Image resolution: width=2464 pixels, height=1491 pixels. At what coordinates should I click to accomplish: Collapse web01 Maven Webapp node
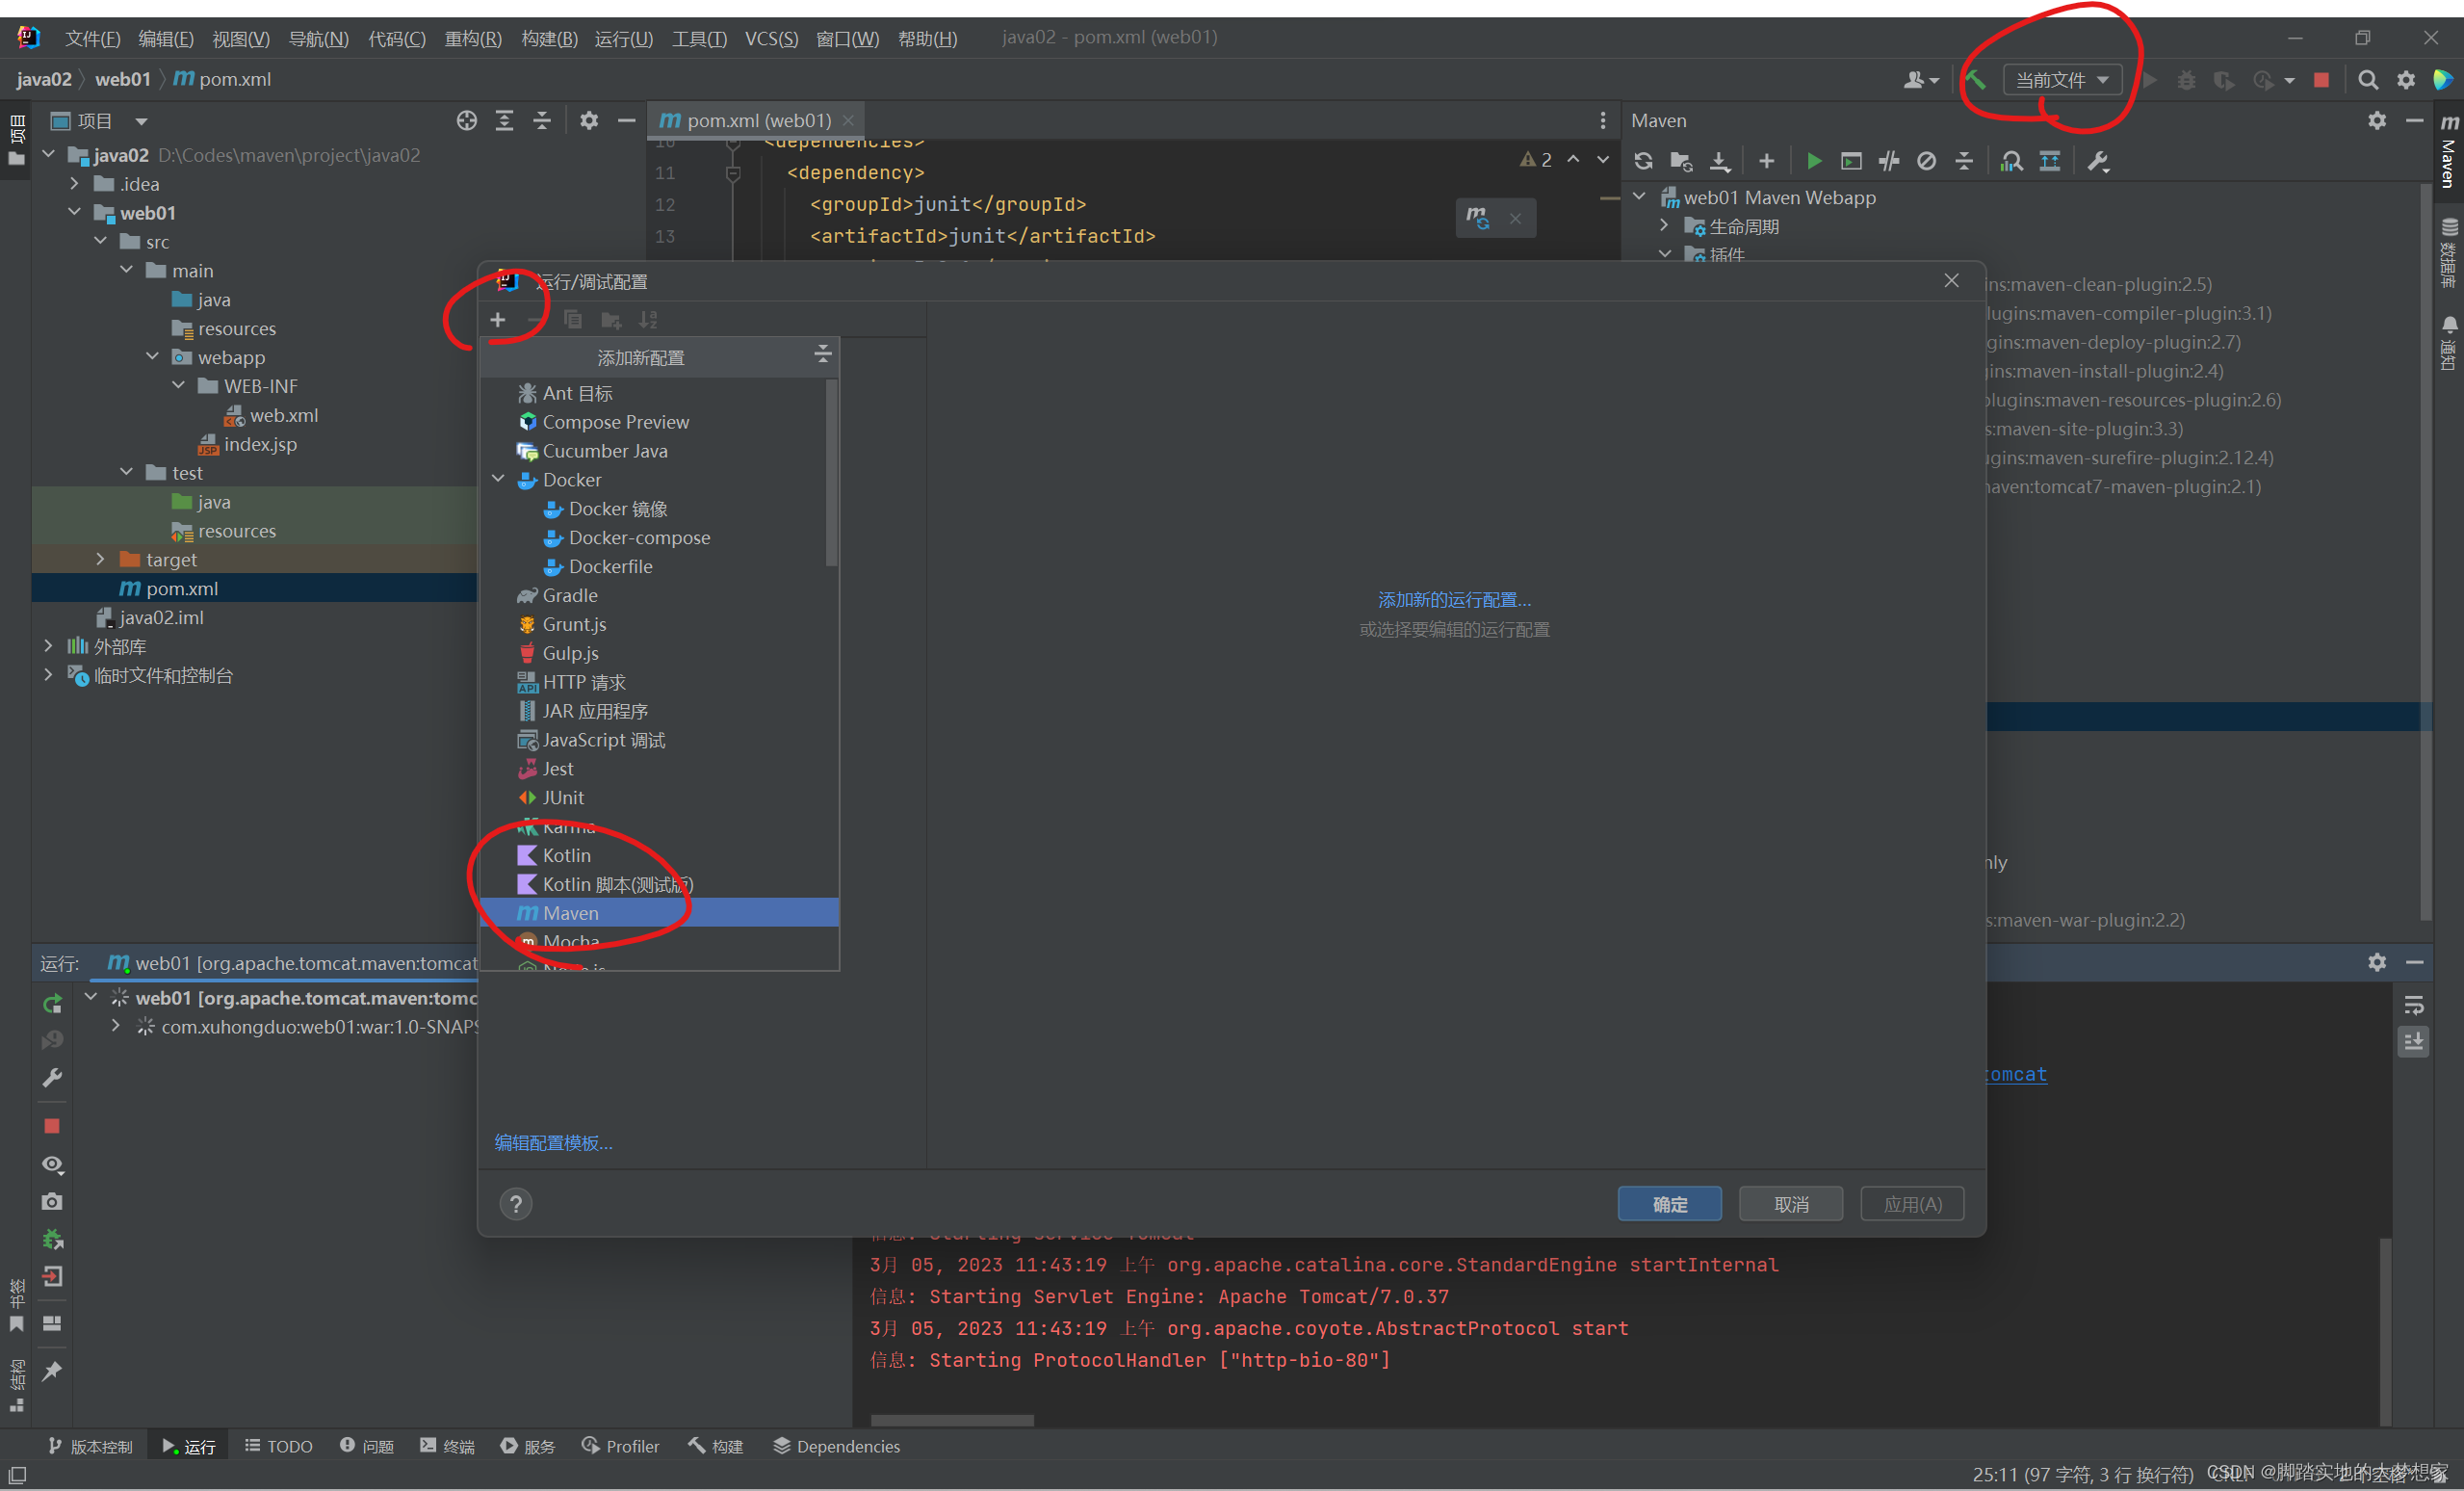[x=1640, y=197]
